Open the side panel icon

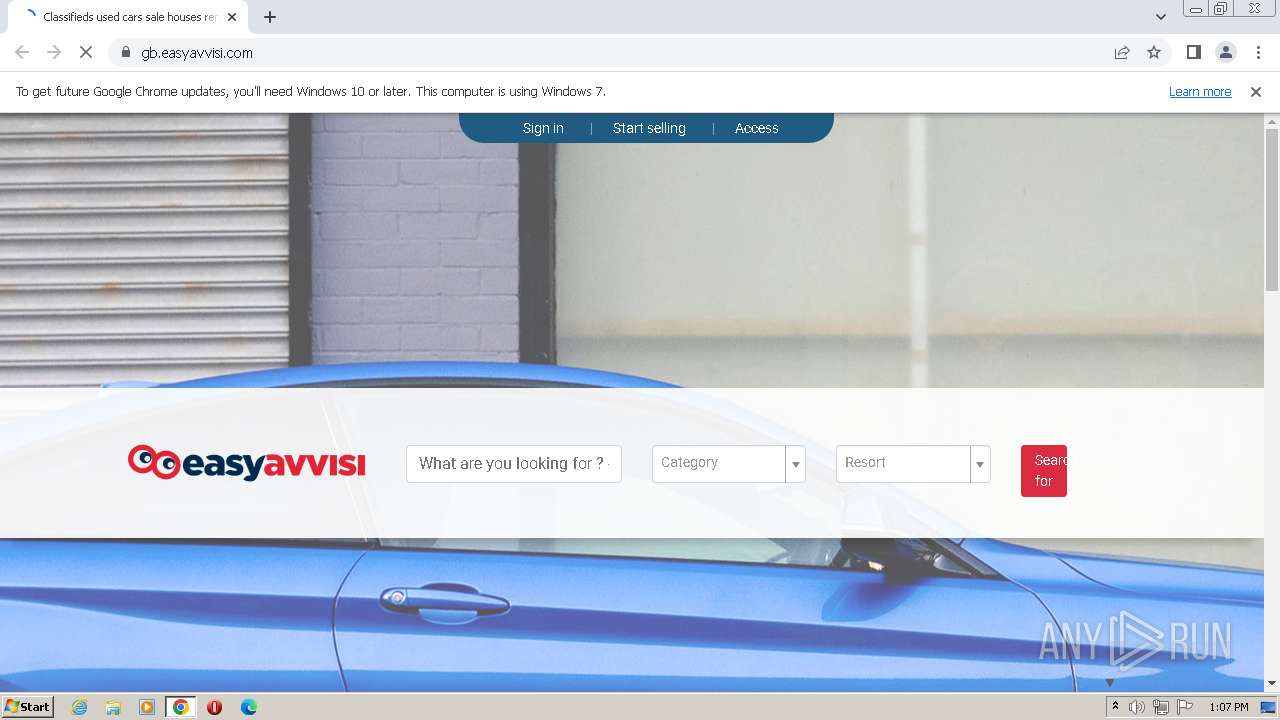pos(1193,53)
